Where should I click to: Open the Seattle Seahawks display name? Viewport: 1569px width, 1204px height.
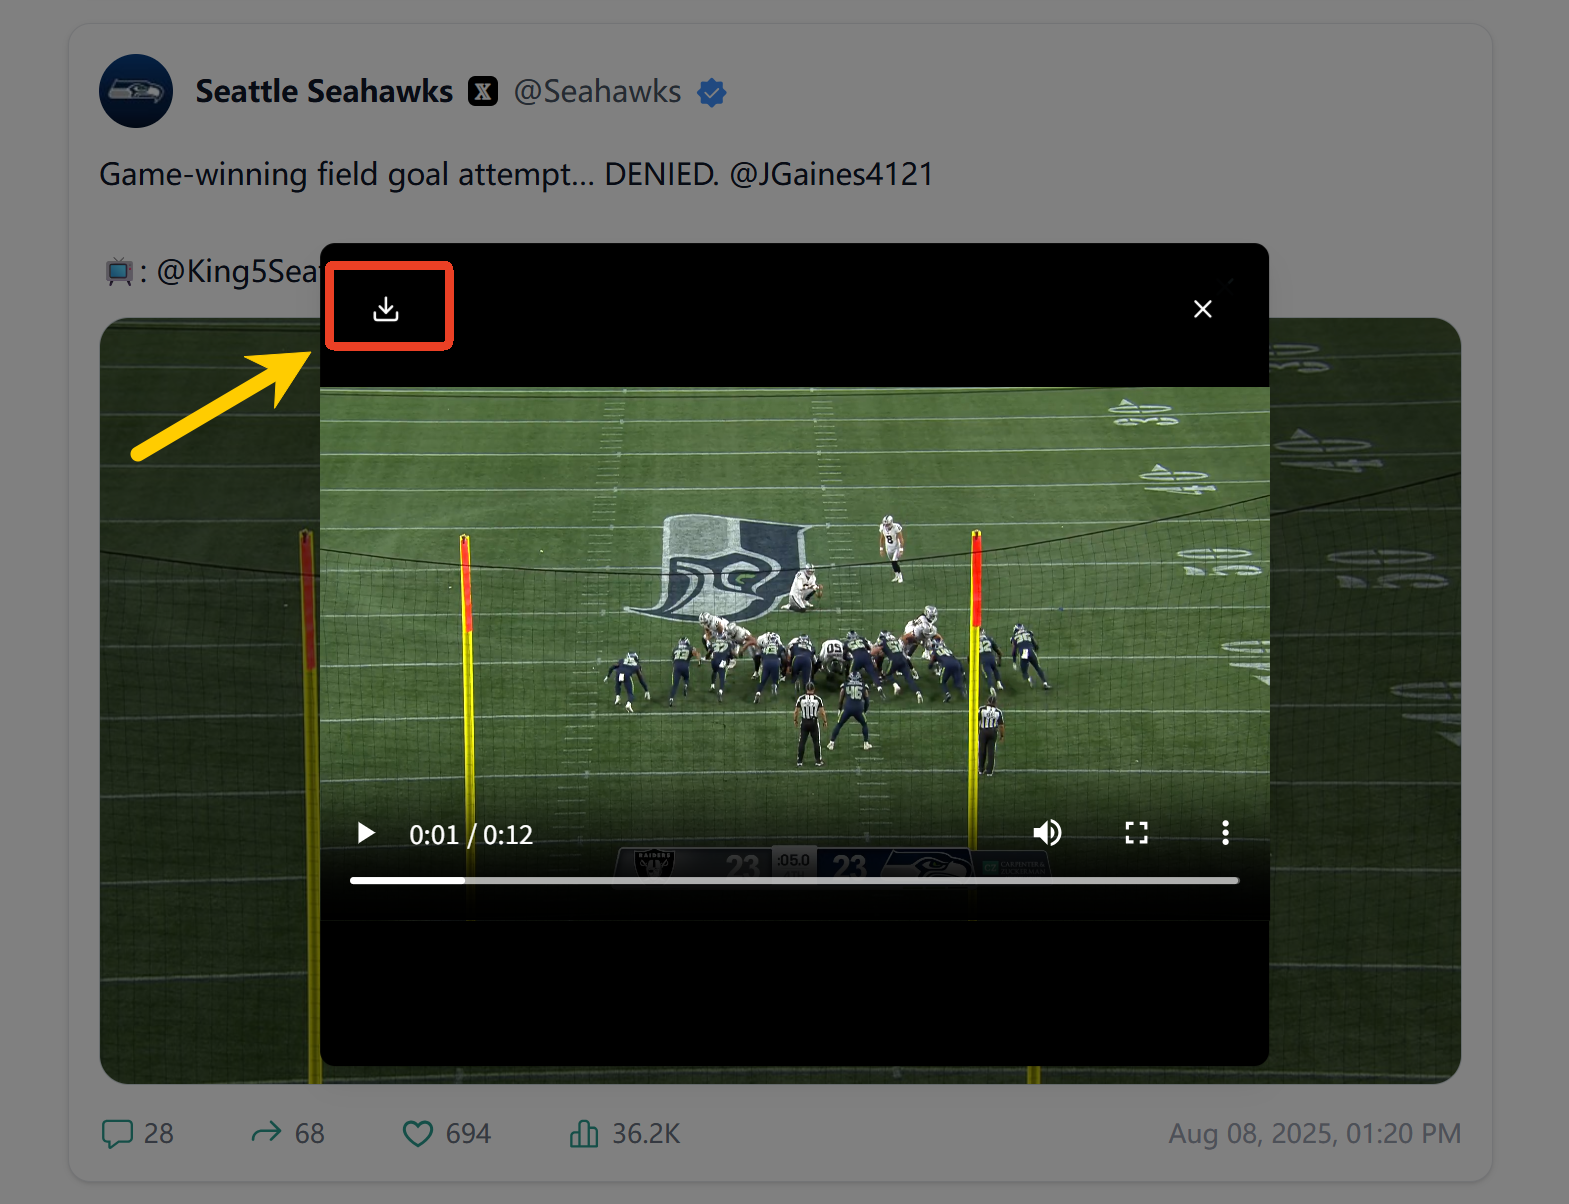324,91
